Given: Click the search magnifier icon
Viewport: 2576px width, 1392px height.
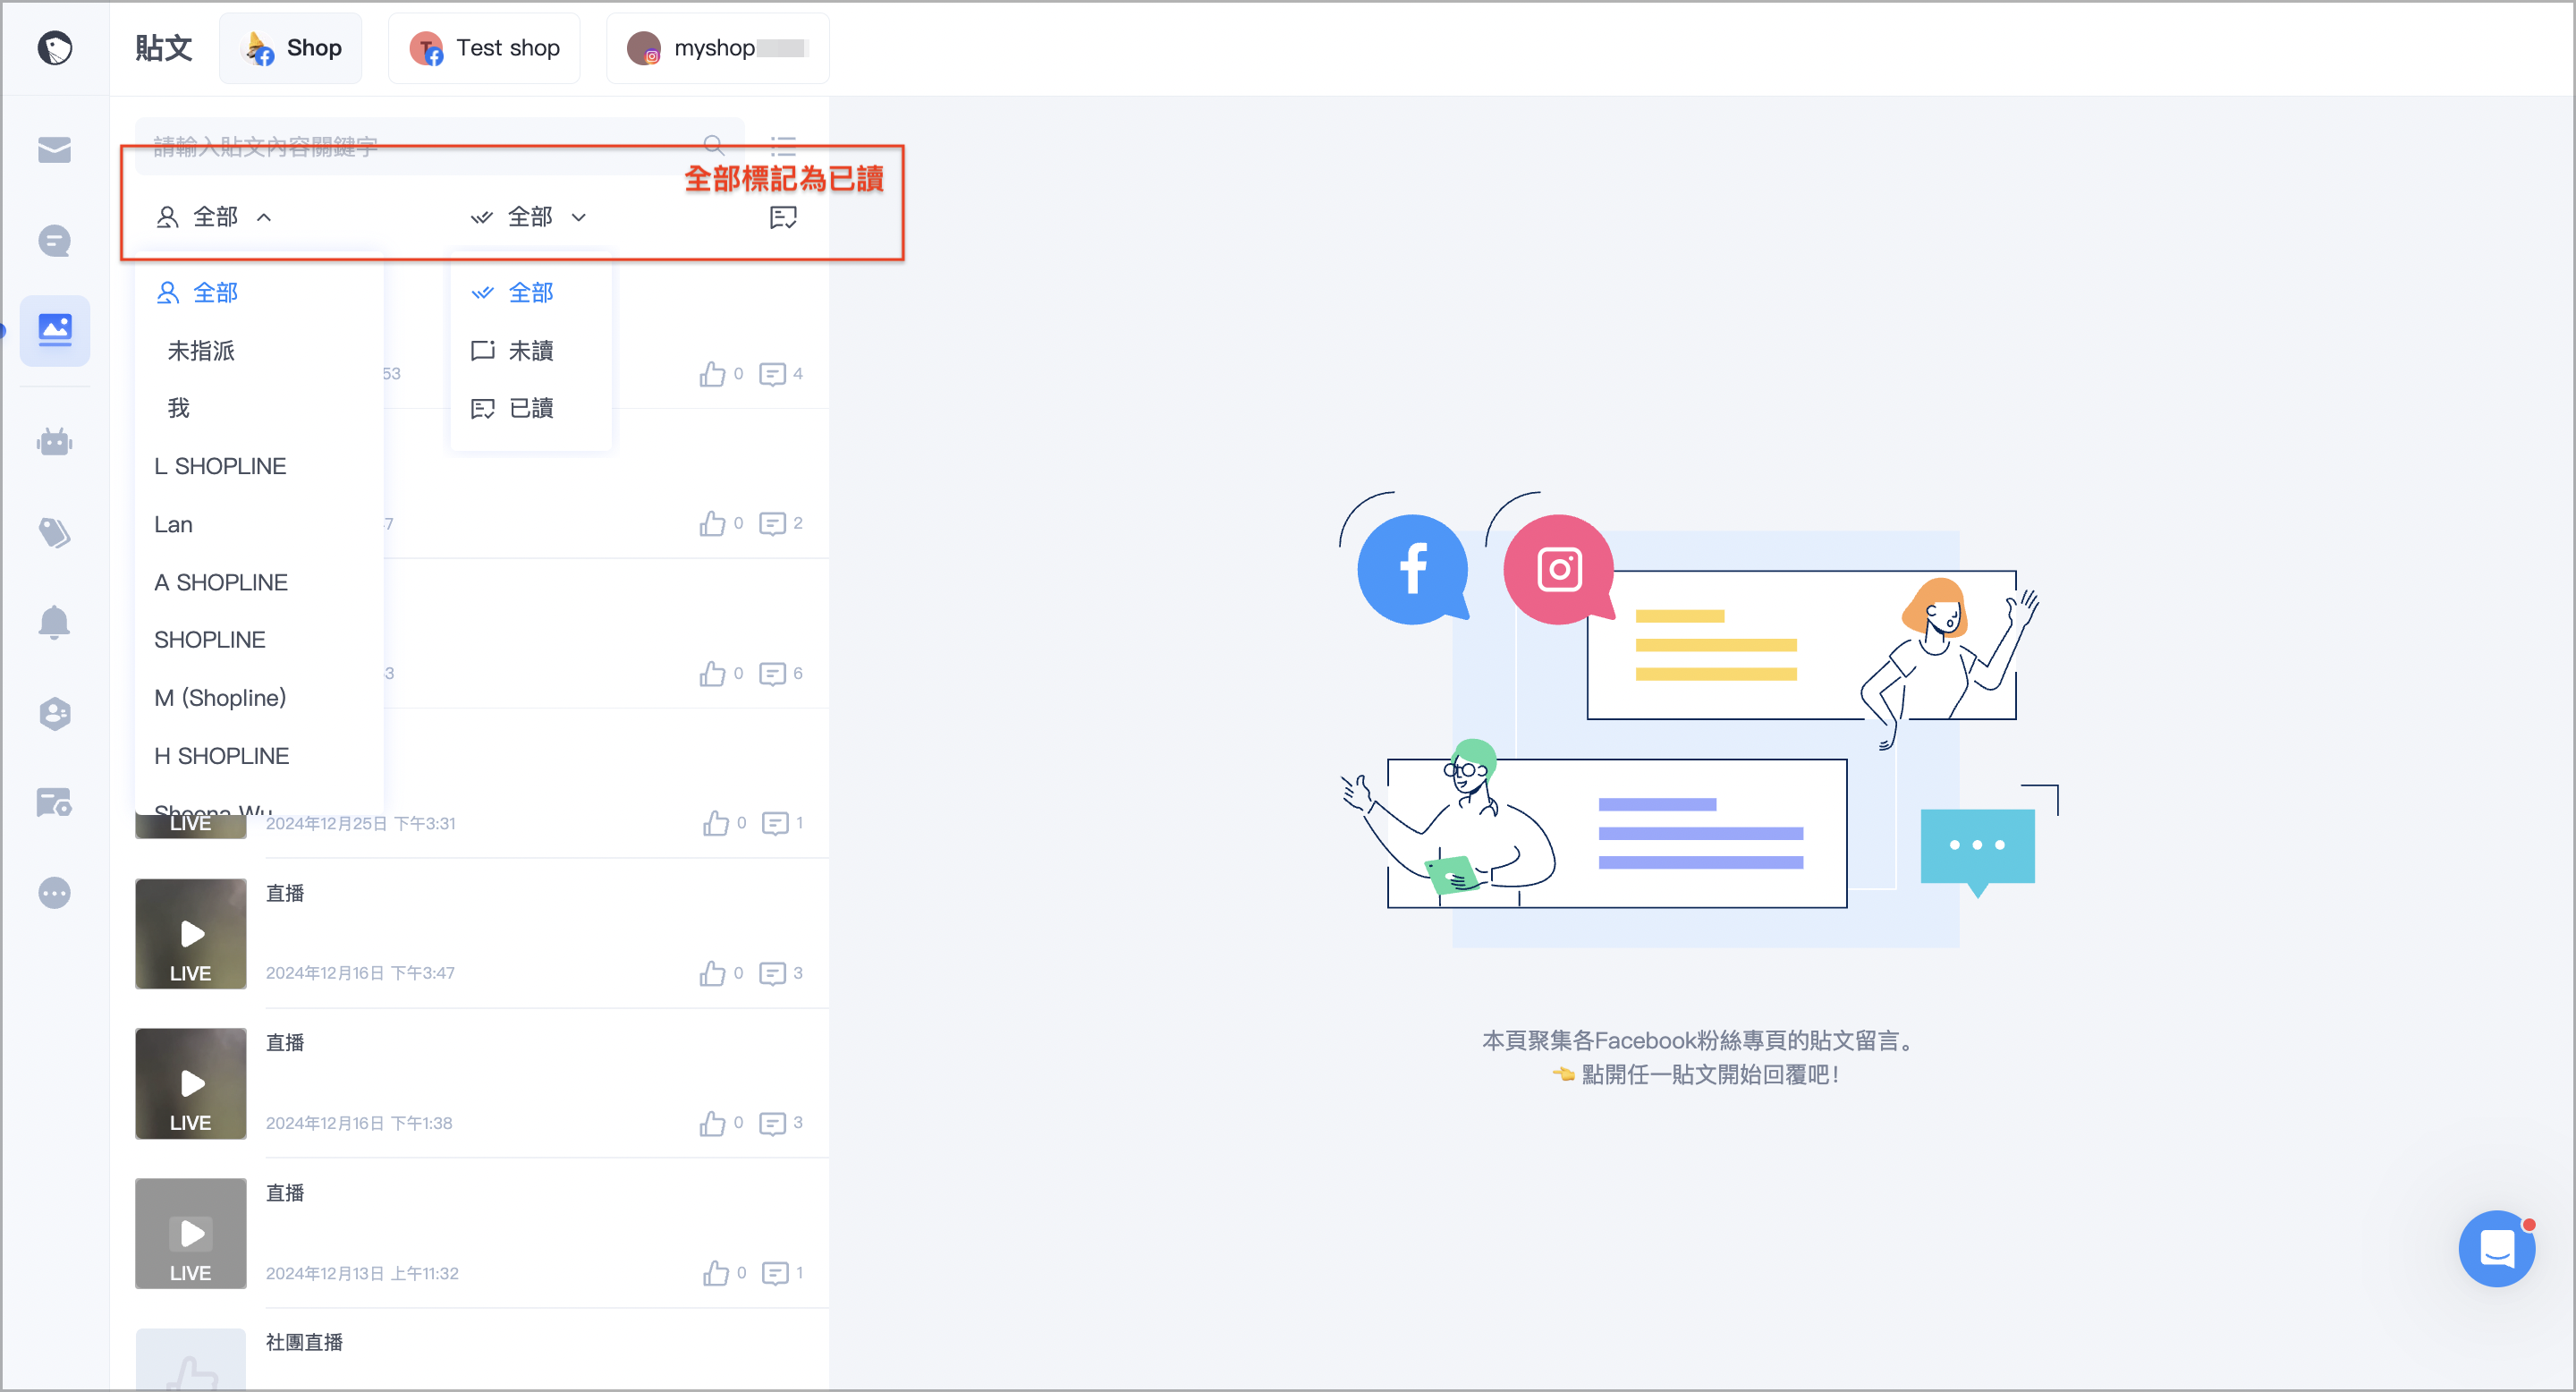Looking at the screenshot, I should pos(713,145).
